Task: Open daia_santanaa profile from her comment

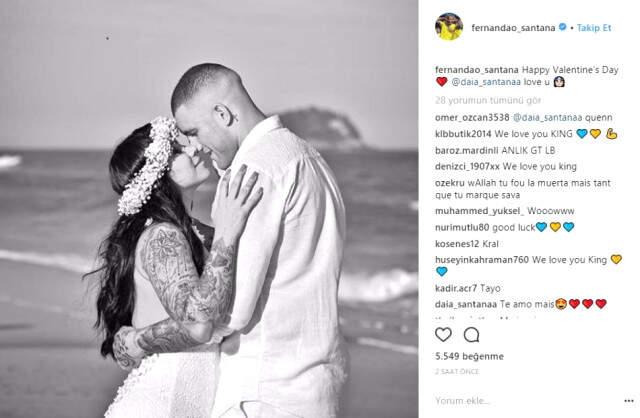Action: coord(466,304)
